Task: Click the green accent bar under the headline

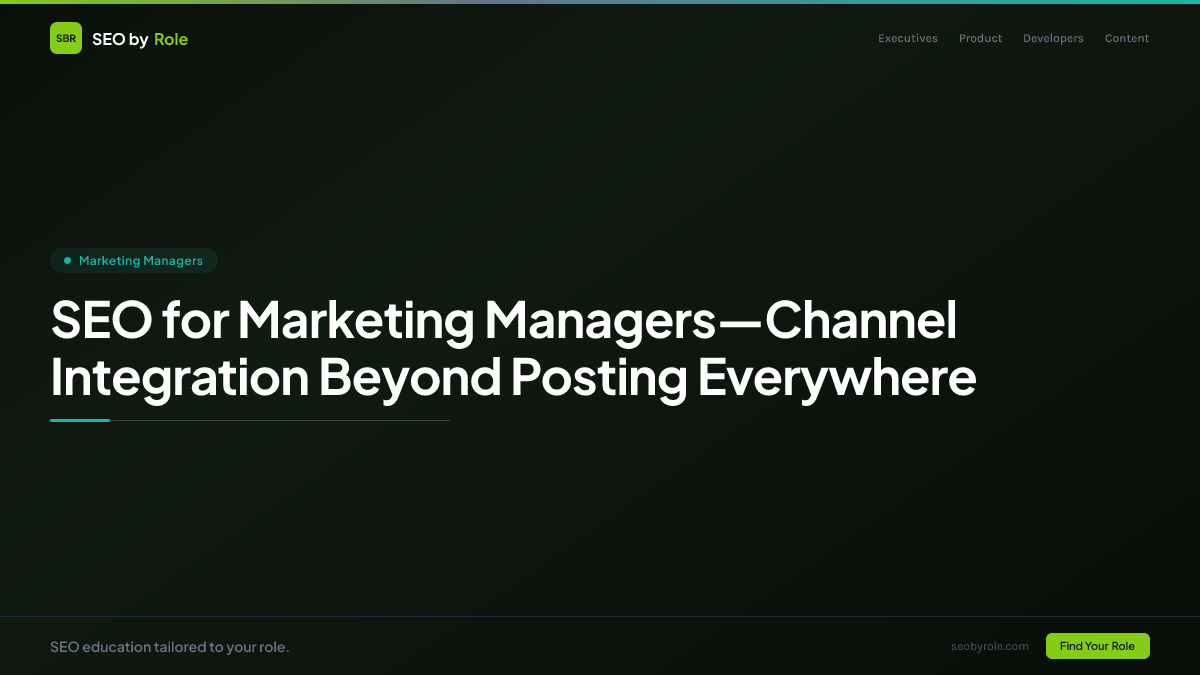Action: (80, 421)
